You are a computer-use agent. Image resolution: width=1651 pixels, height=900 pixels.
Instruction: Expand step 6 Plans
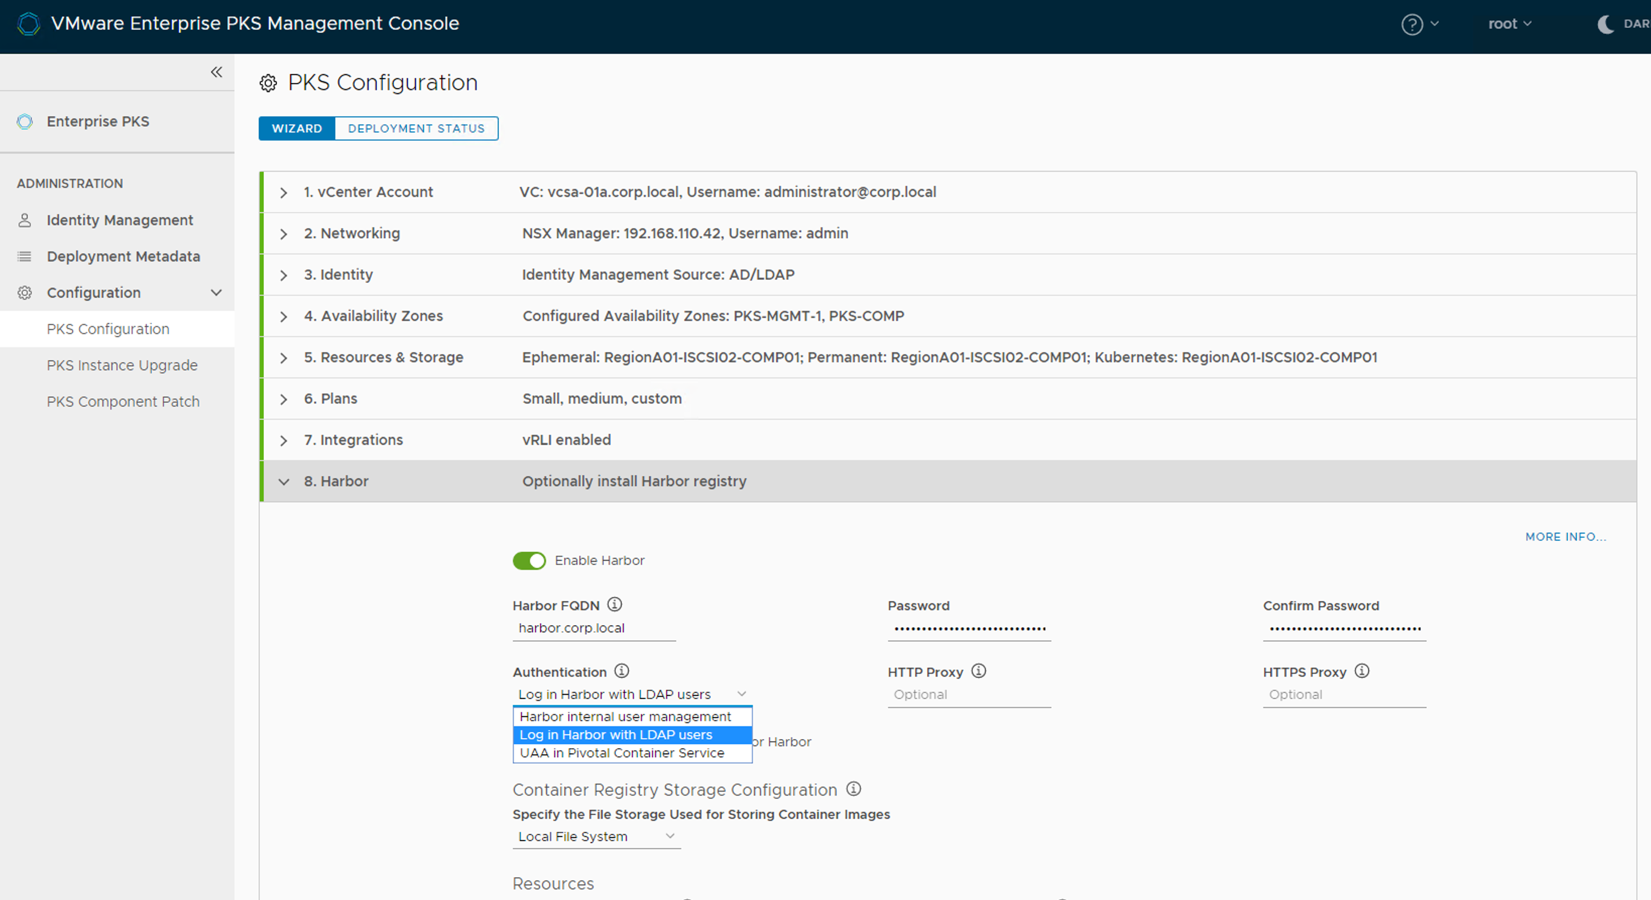coord(284,399)
